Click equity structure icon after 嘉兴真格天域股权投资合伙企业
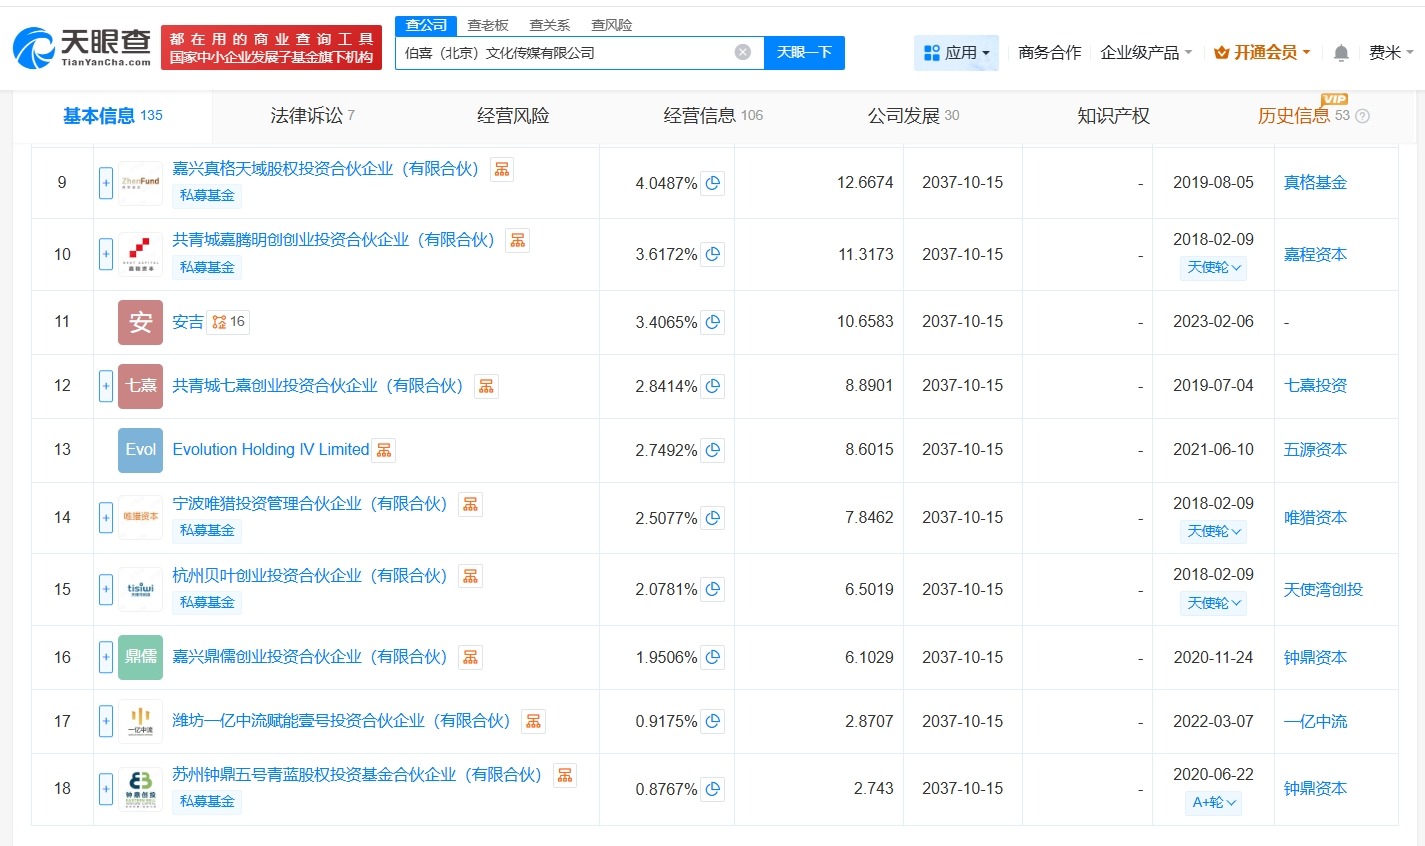This screenshot has width=1425, height=846. (x=501, y=169)
